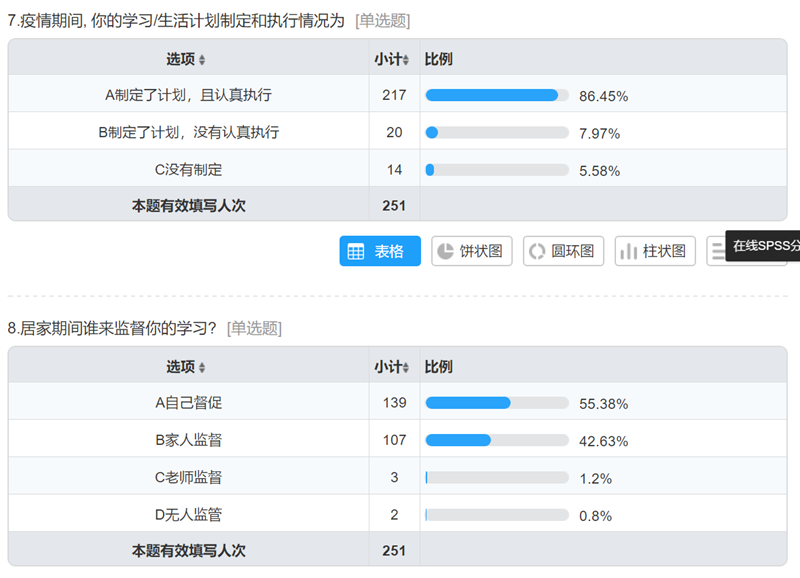Select row C老师监督
The width and height of the screenshot is (800, 578).
(x=188, y=477)
